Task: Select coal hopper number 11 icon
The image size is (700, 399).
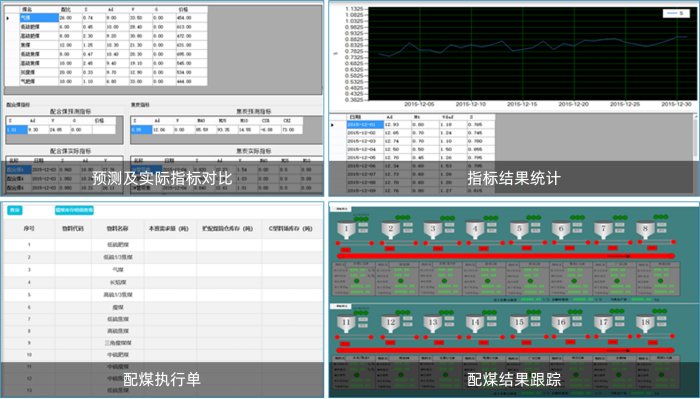Action: pyautogui.click(x=346, y=323)
